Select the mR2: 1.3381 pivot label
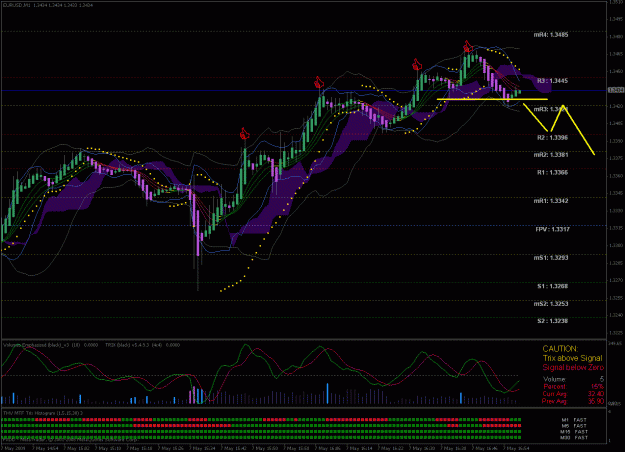The width and height of the screenshot is (625, 452). pyautogui.click(x=551, y=155)
